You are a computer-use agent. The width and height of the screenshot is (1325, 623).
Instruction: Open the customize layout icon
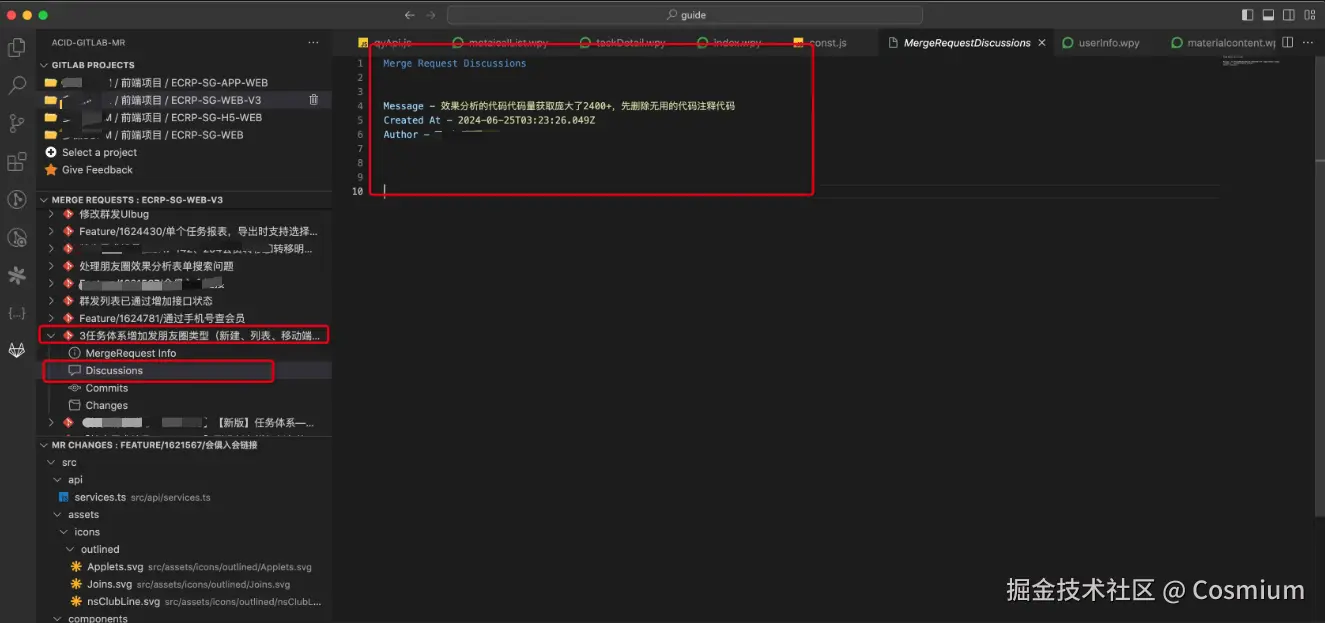click(x=1309, y=15)
